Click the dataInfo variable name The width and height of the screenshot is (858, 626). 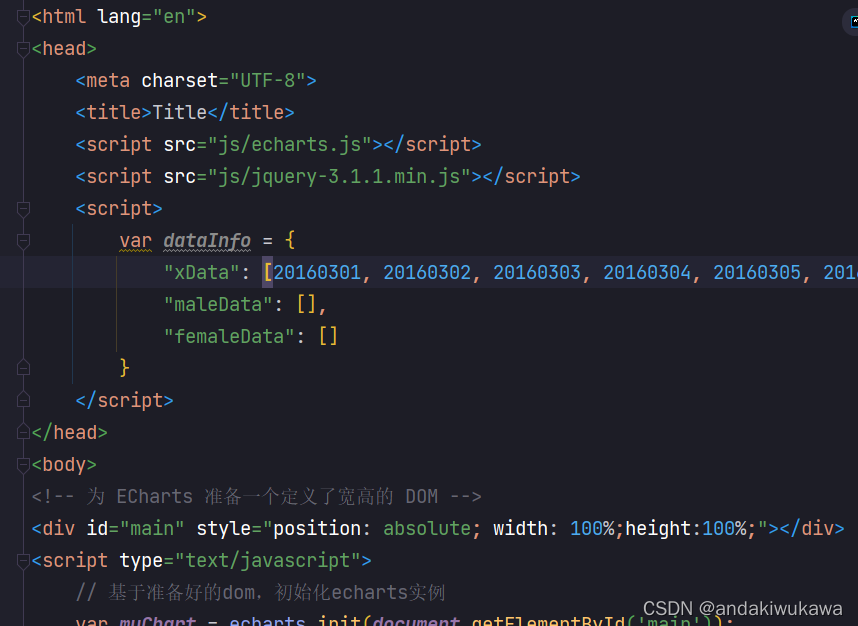[207, 241]
